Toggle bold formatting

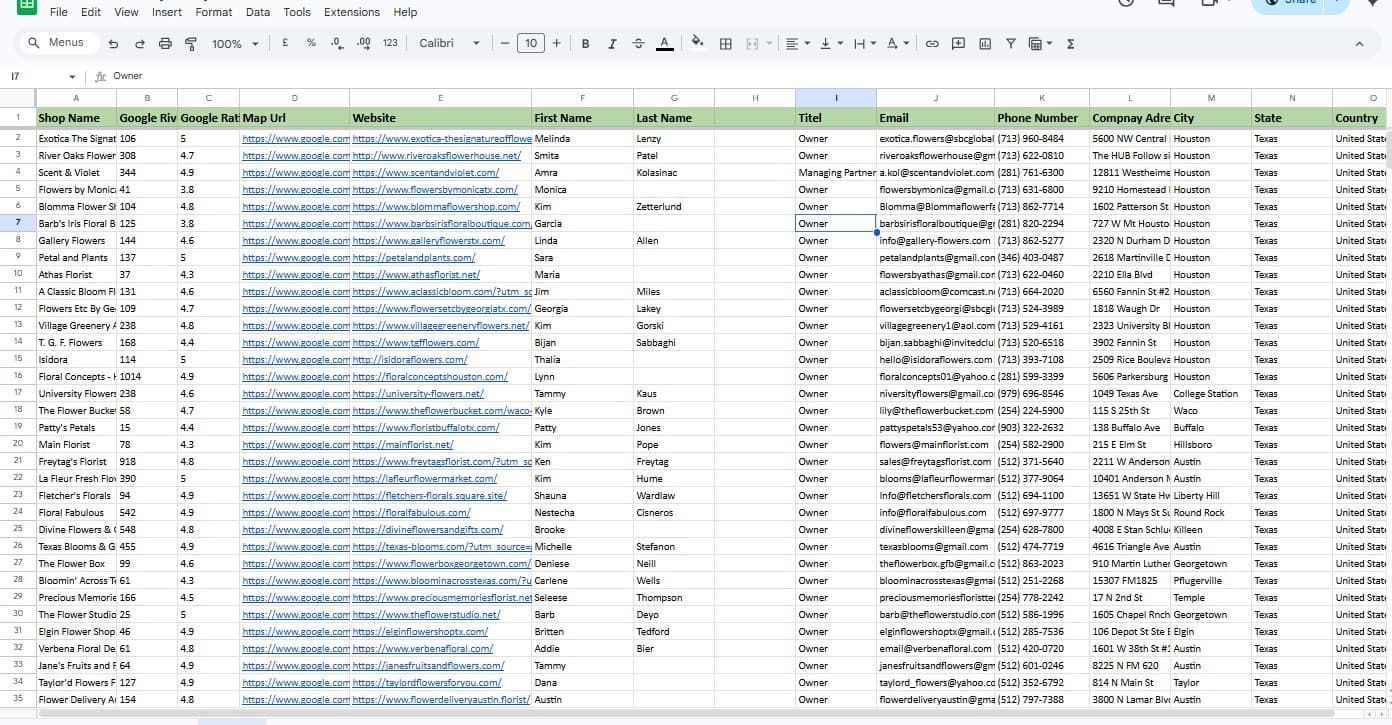[x=585, y=43]
